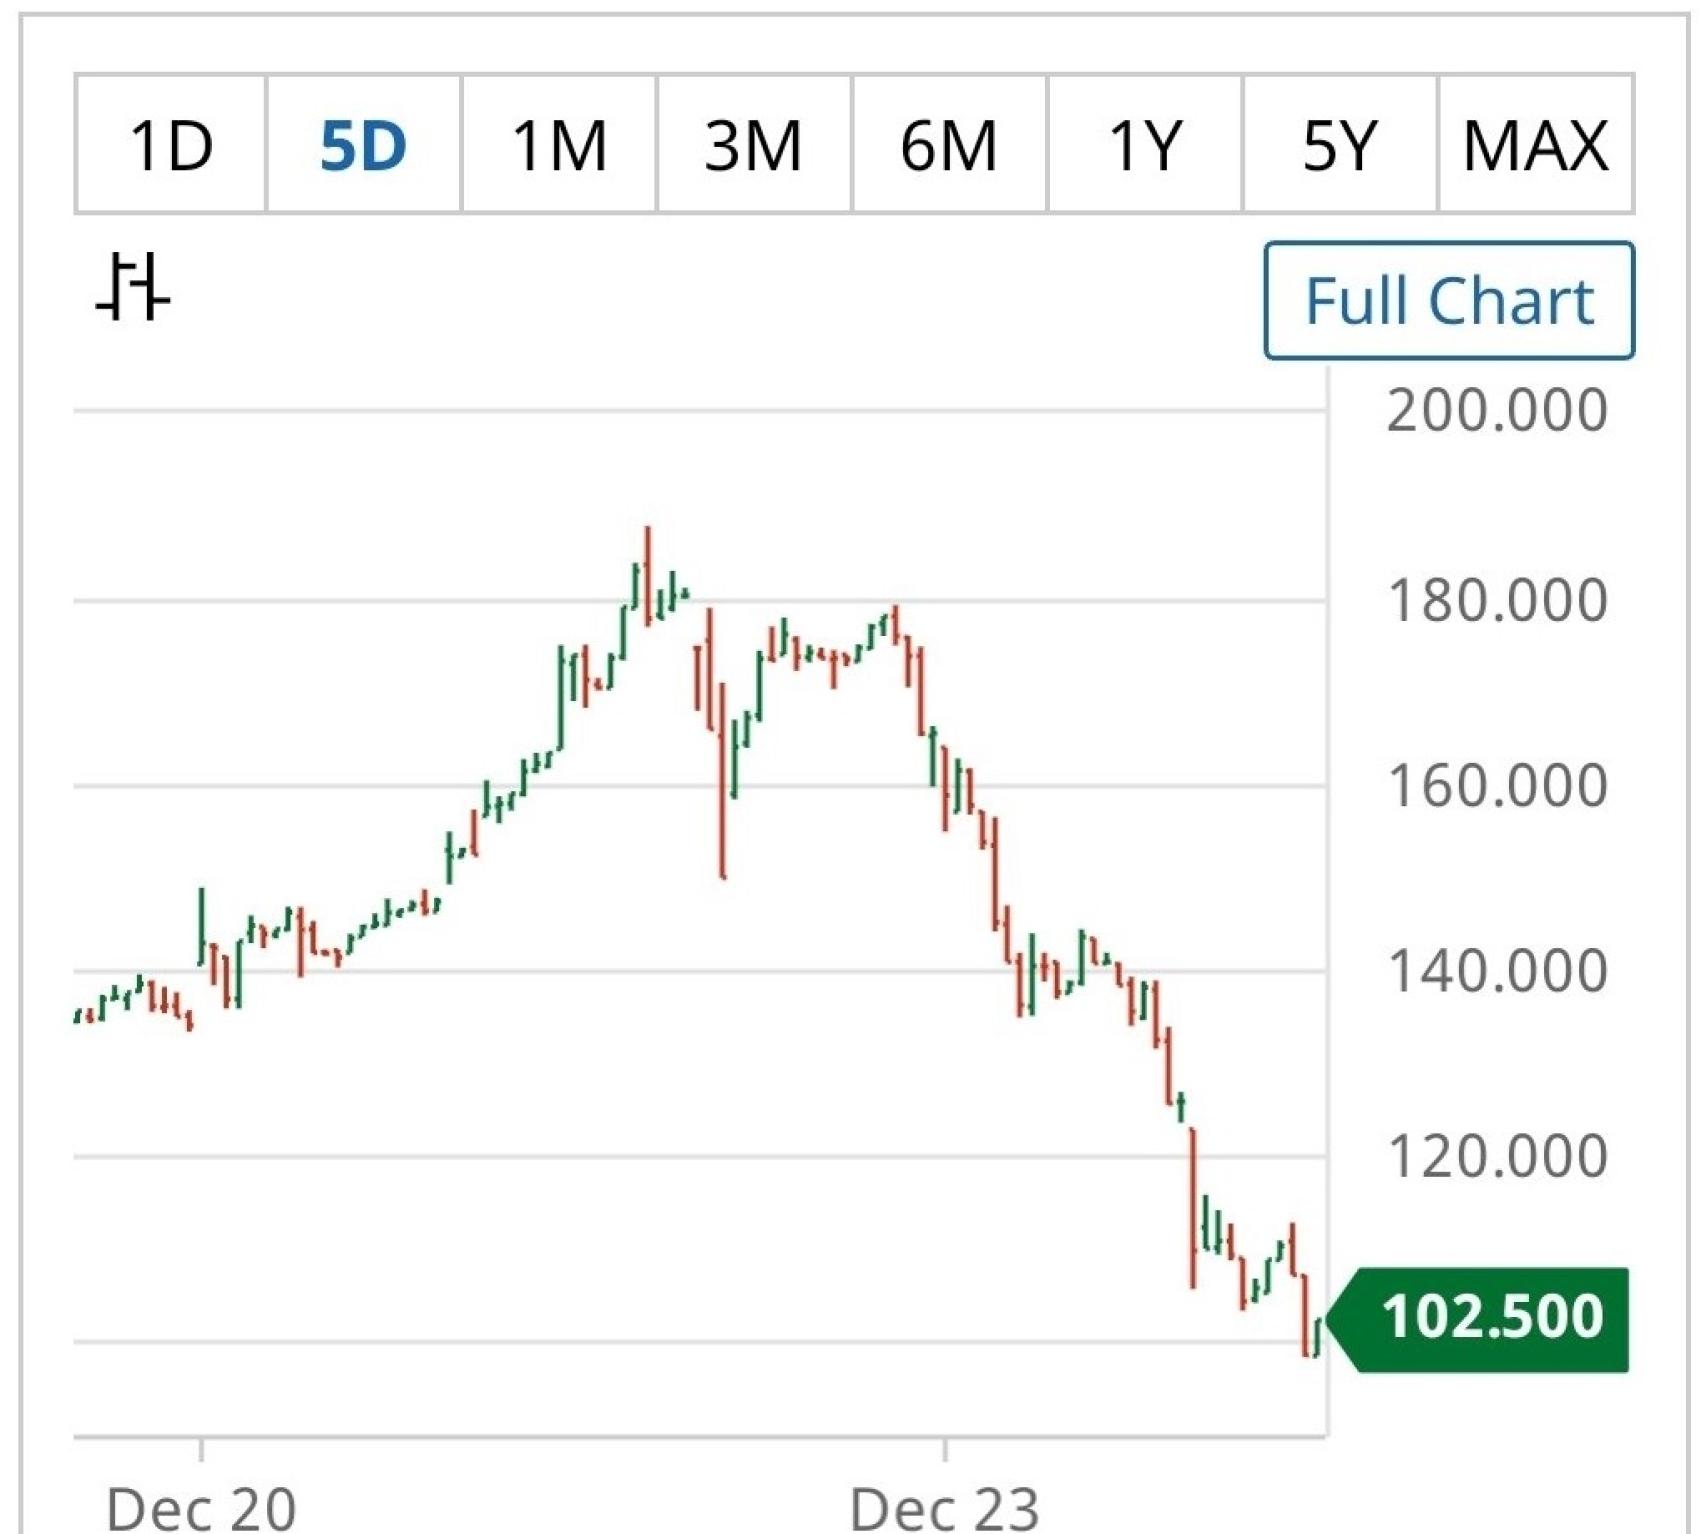Click the 140.000 price axis label
This screenshot has width=1706, height=1534.
tap(1496, 970)
